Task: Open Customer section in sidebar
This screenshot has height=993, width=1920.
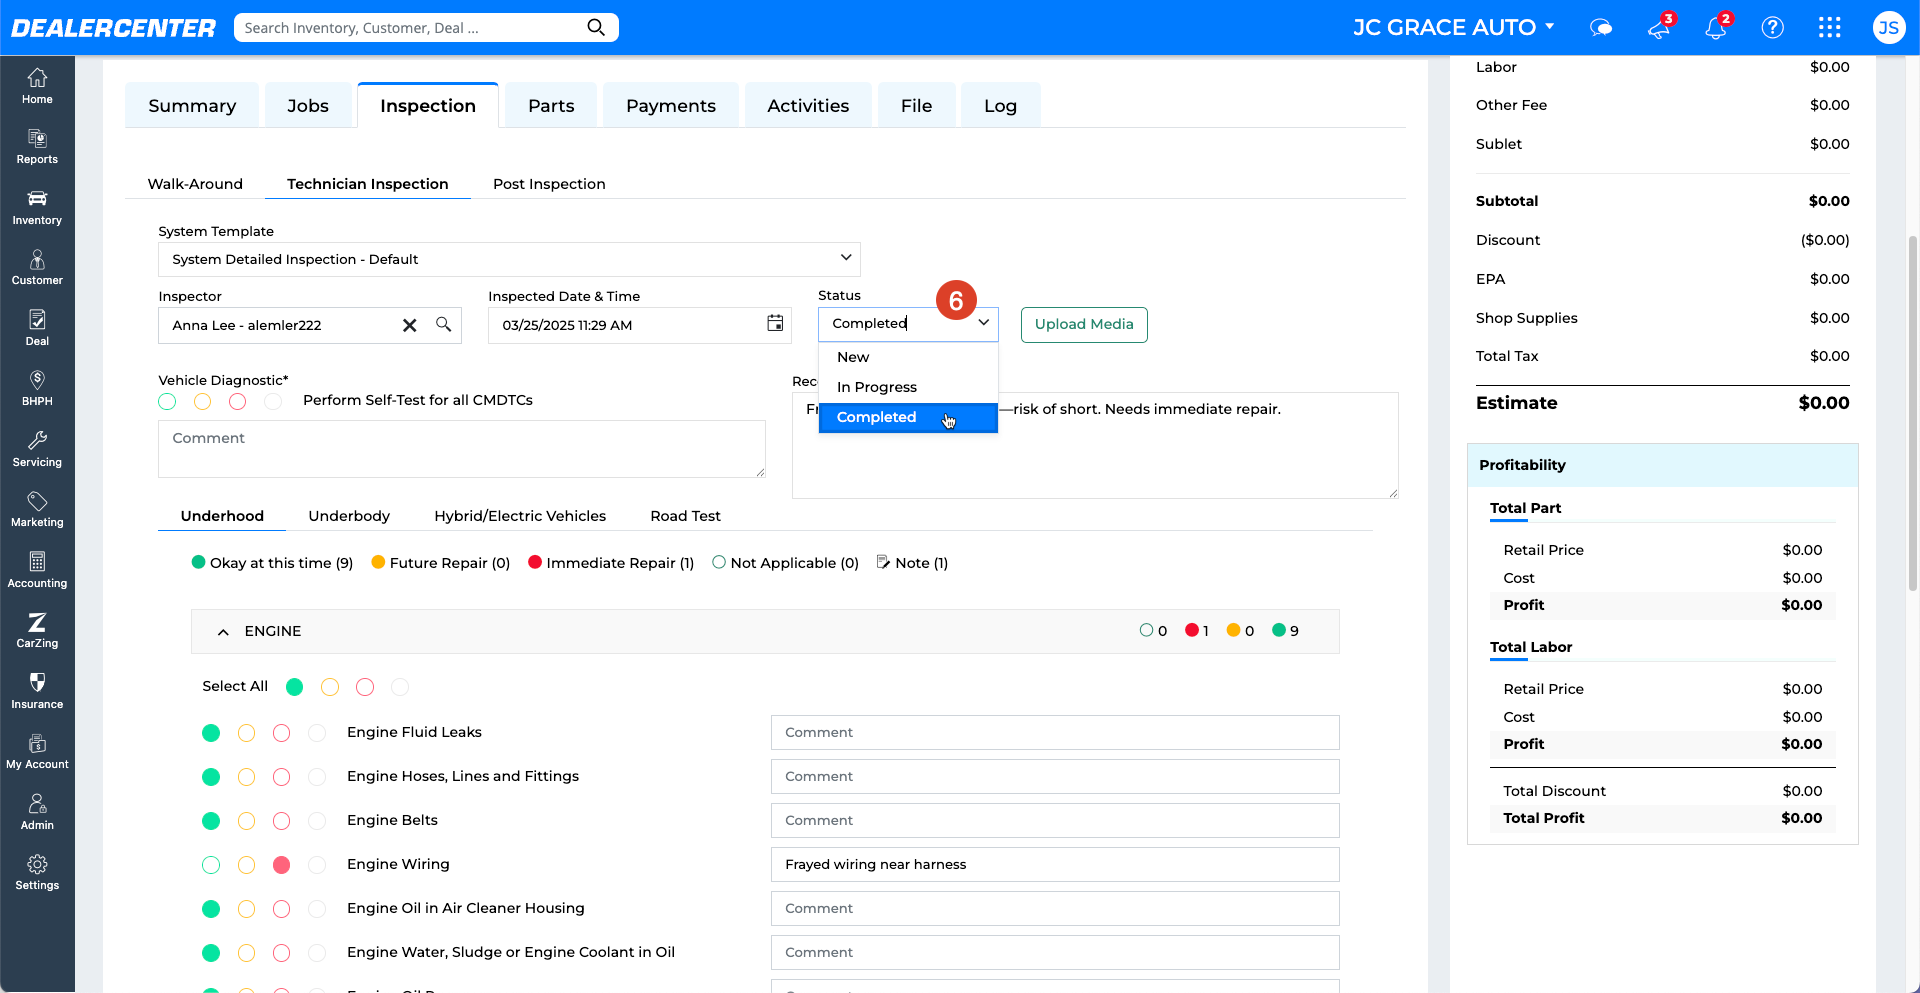Action: [x=37, y=268]
